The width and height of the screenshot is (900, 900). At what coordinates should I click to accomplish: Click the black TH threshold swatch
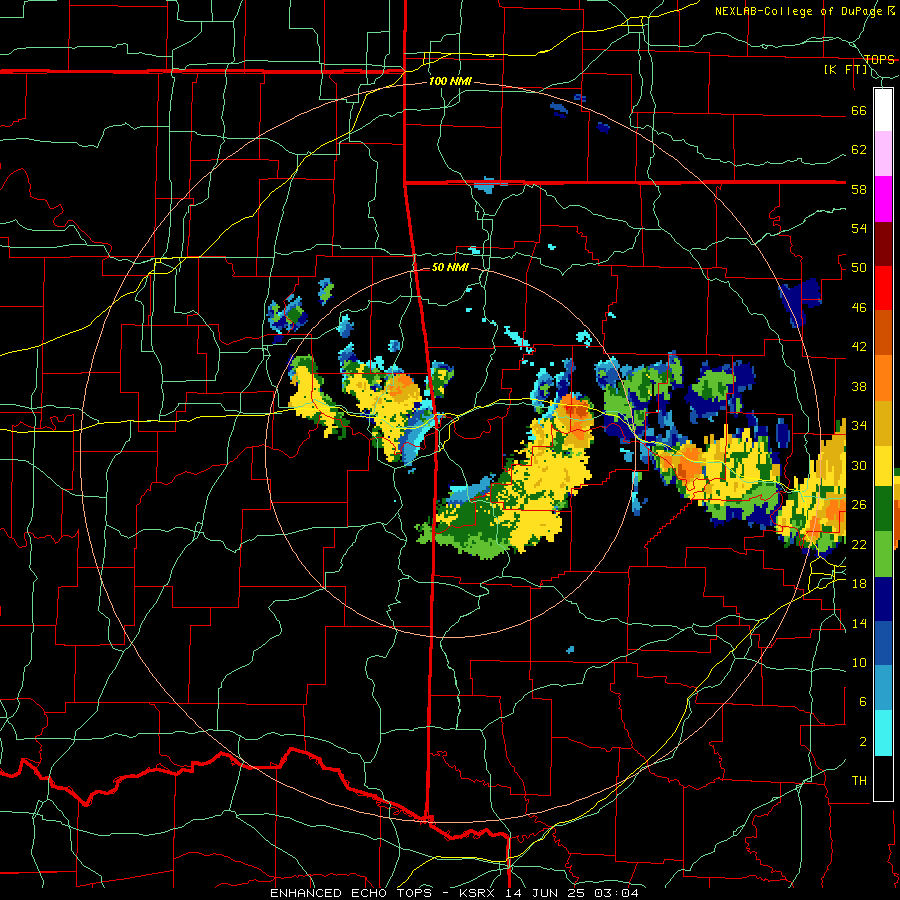tap(883, 778)
